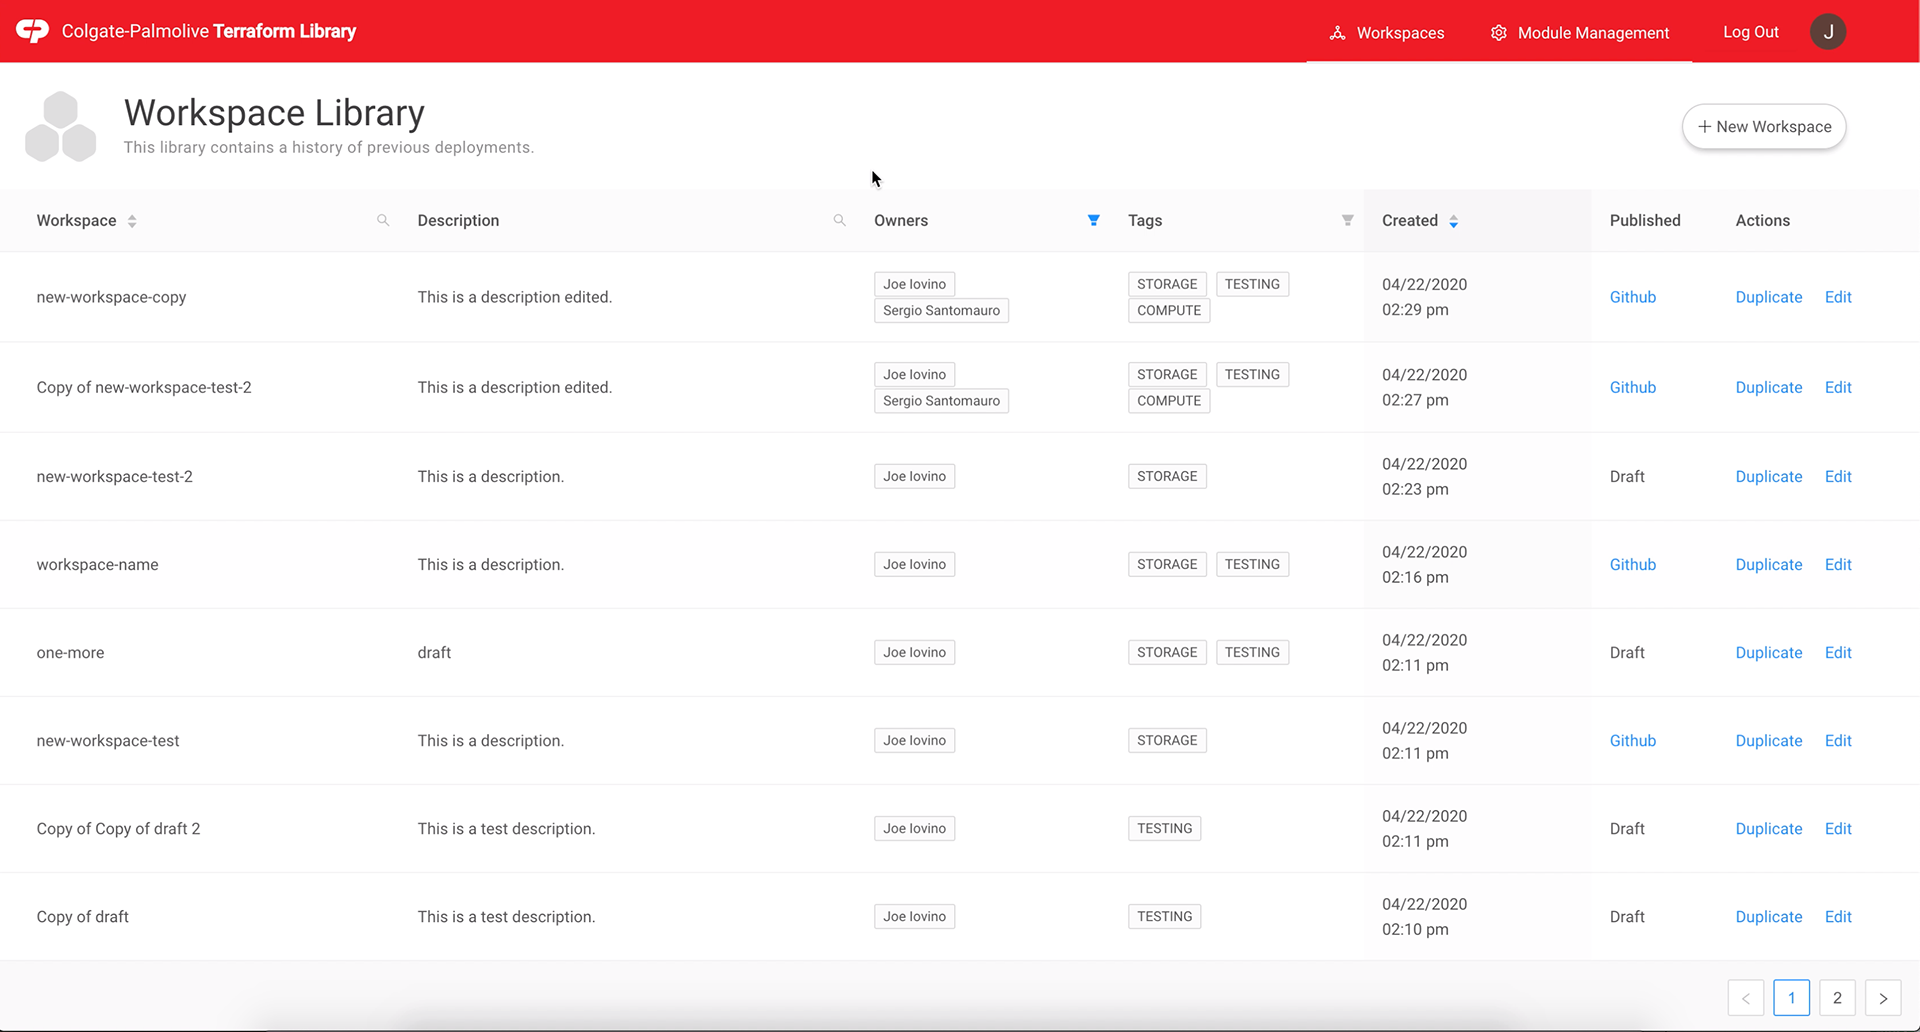Go to page 2
This screenshot has height=1032, width=1920.
tap(1837, 998)
